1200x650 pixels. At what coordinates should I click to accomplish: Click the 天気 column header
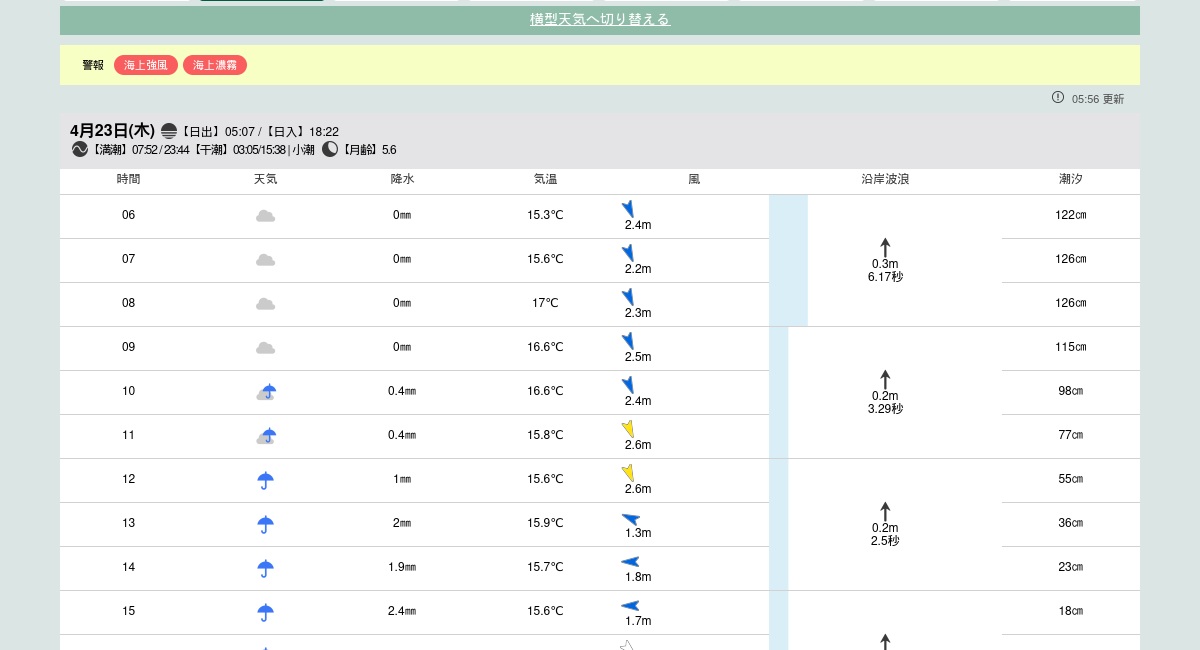tap(265, 179)
